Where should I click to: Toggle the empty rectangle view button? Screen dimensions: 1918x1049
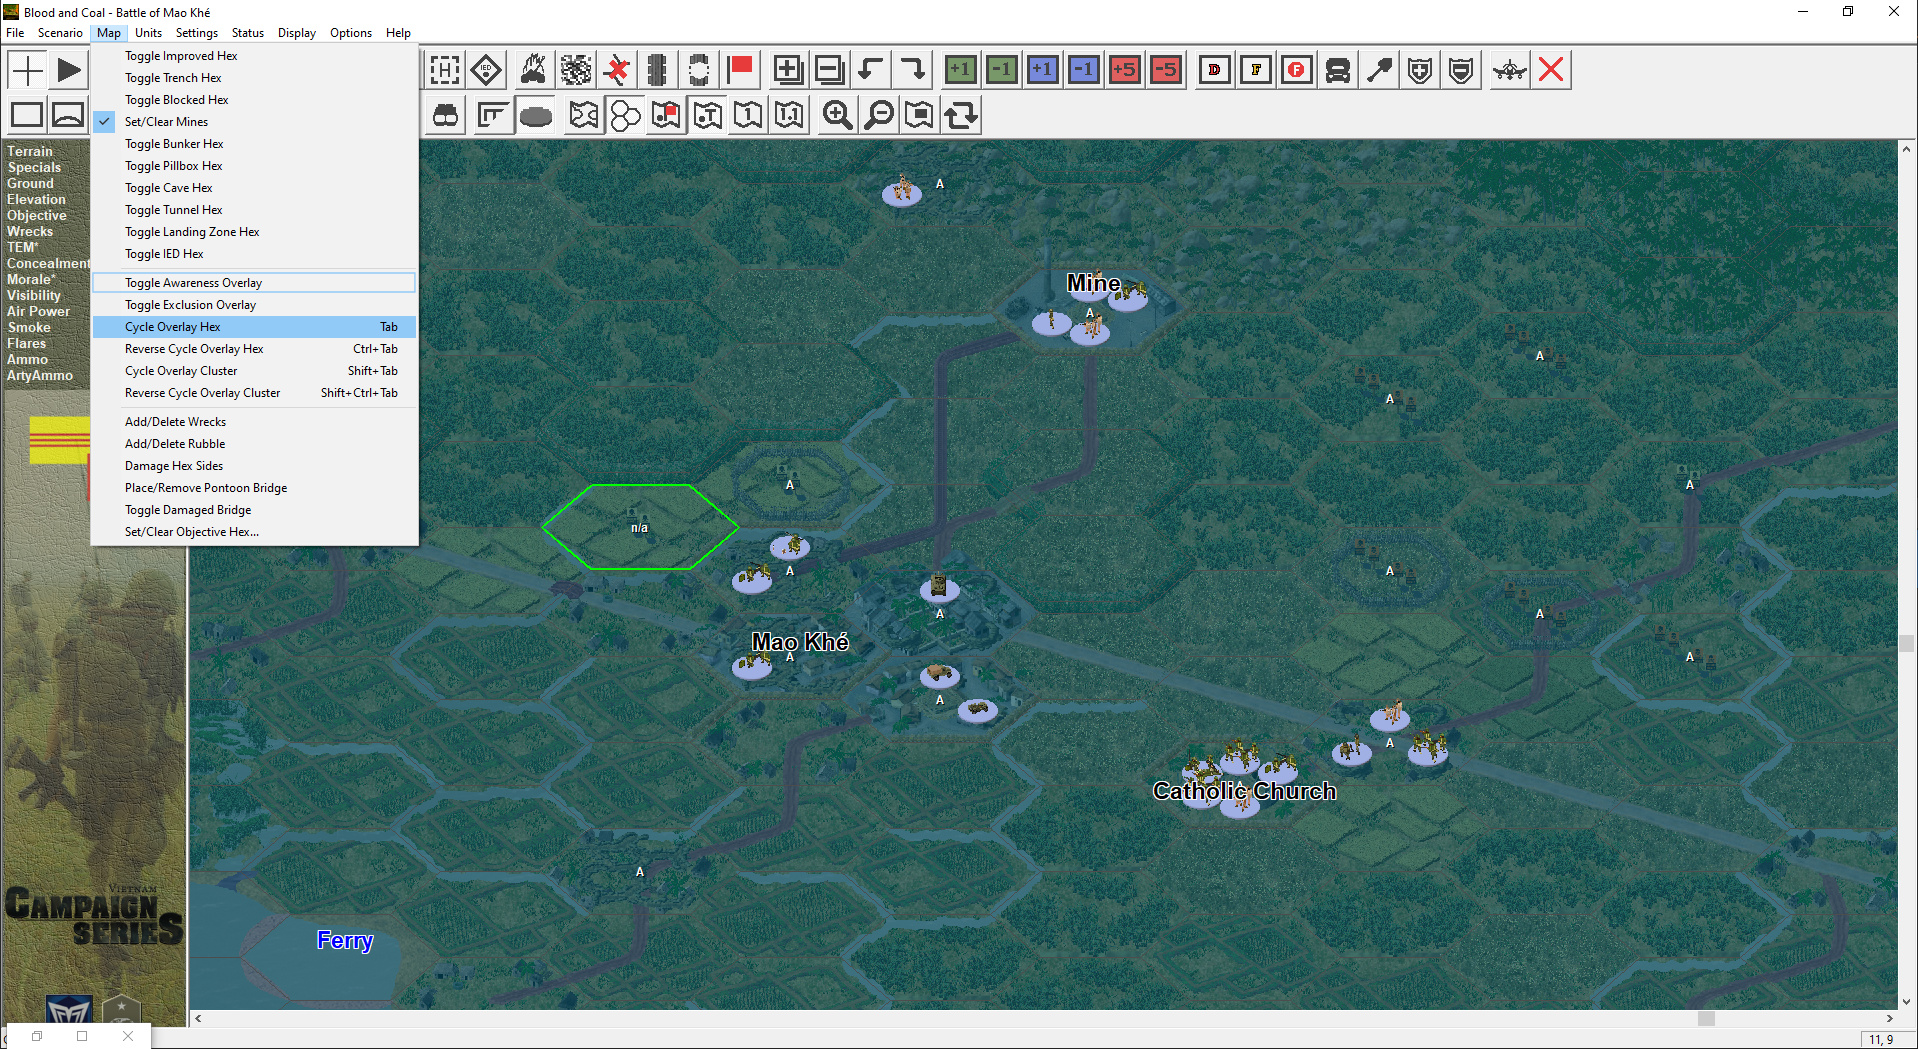click(27, 115)
